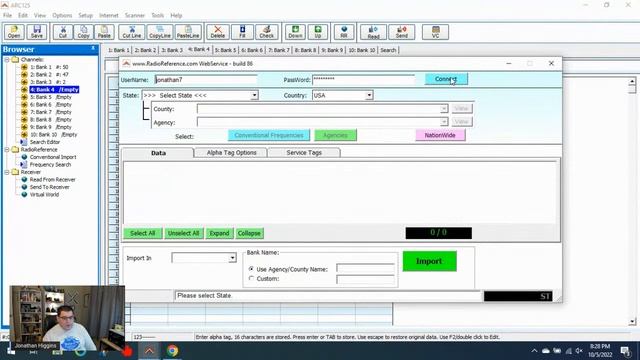Click the Expand button
Image resolution: width=640 pixels, height=360 pixels.
coord(219,233)
